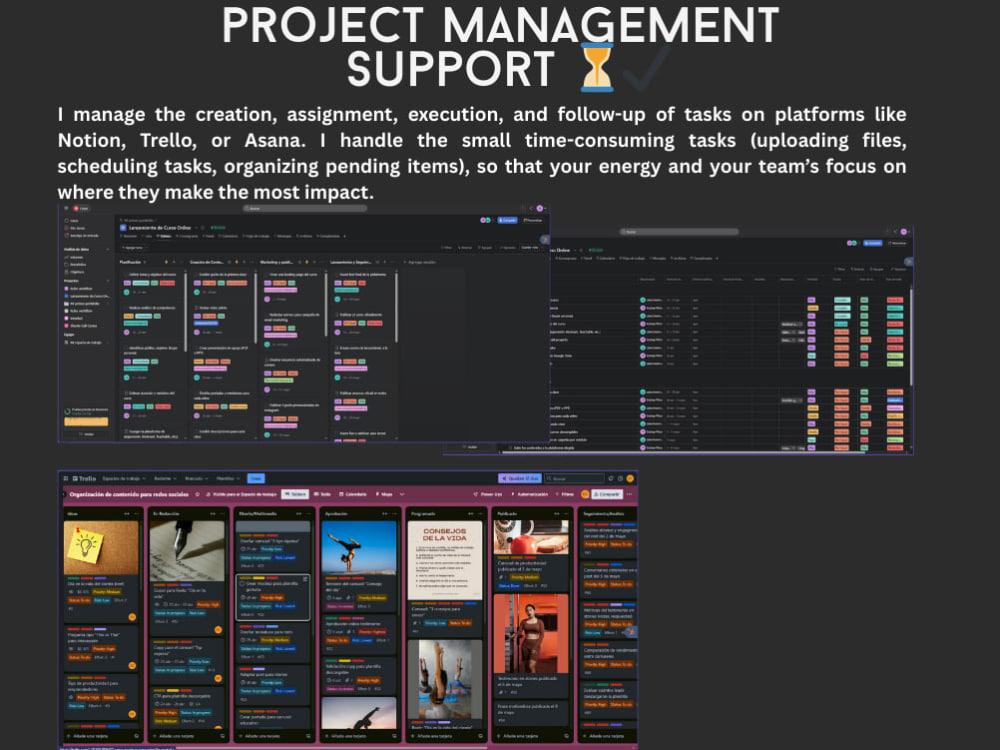Expand the Trello sidebar arrow at left edge

pyautogui.click(x=63, y=494)
